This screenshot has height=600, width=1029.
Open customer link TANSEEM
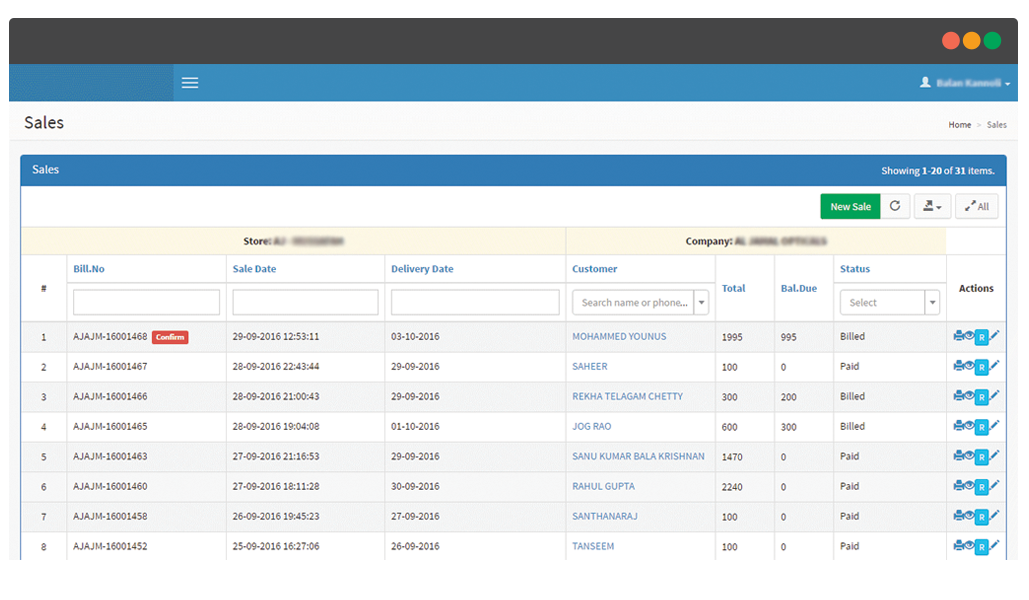pos(593,546)
